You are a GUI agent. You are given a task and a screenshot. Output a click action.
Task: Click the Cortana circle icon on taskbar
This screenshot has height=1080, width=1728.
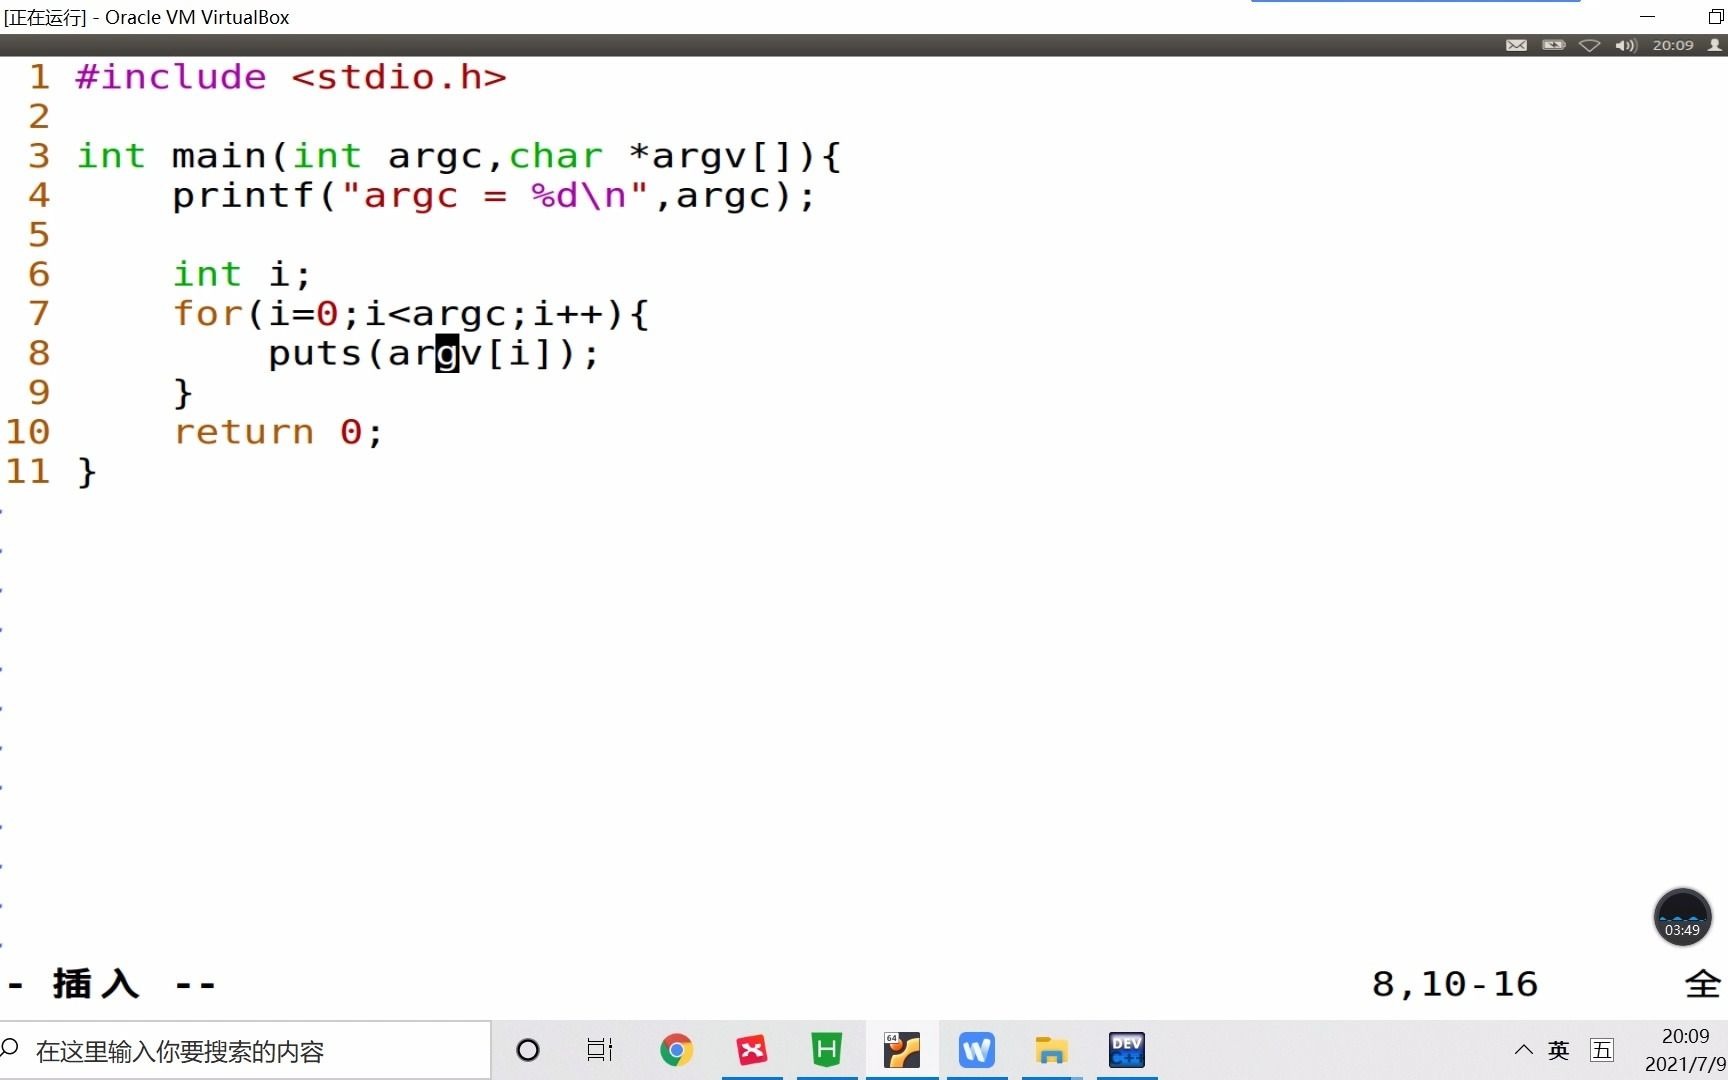pos(528,1050)
